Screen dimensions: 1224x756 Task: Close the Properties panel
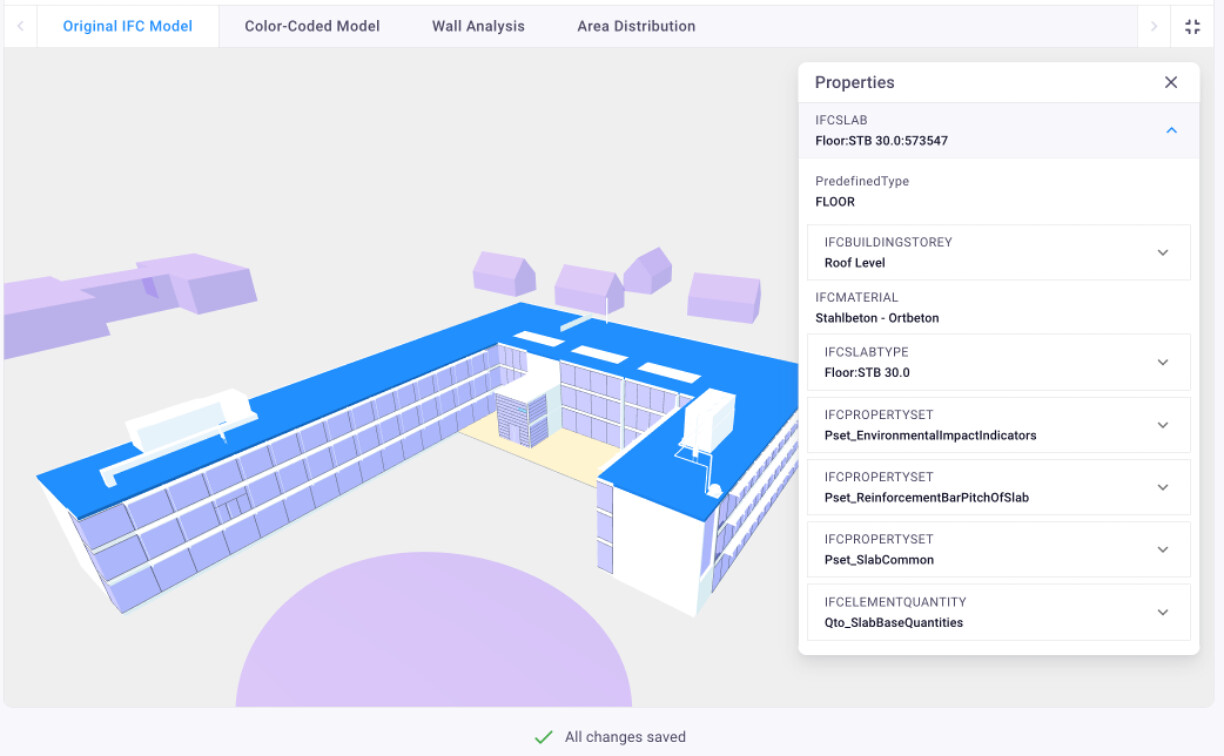coord(1171,83)
